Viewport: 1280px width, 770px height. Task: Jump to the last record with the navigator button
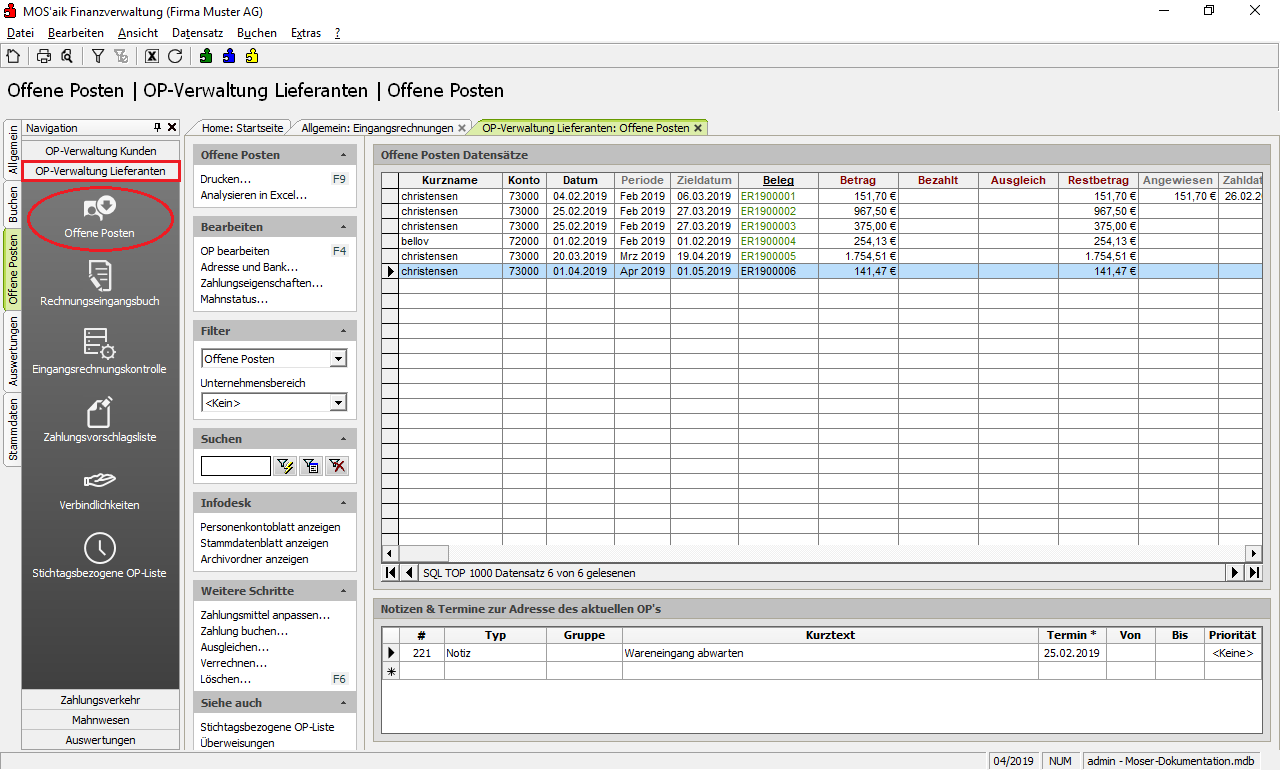[1252, 573]
